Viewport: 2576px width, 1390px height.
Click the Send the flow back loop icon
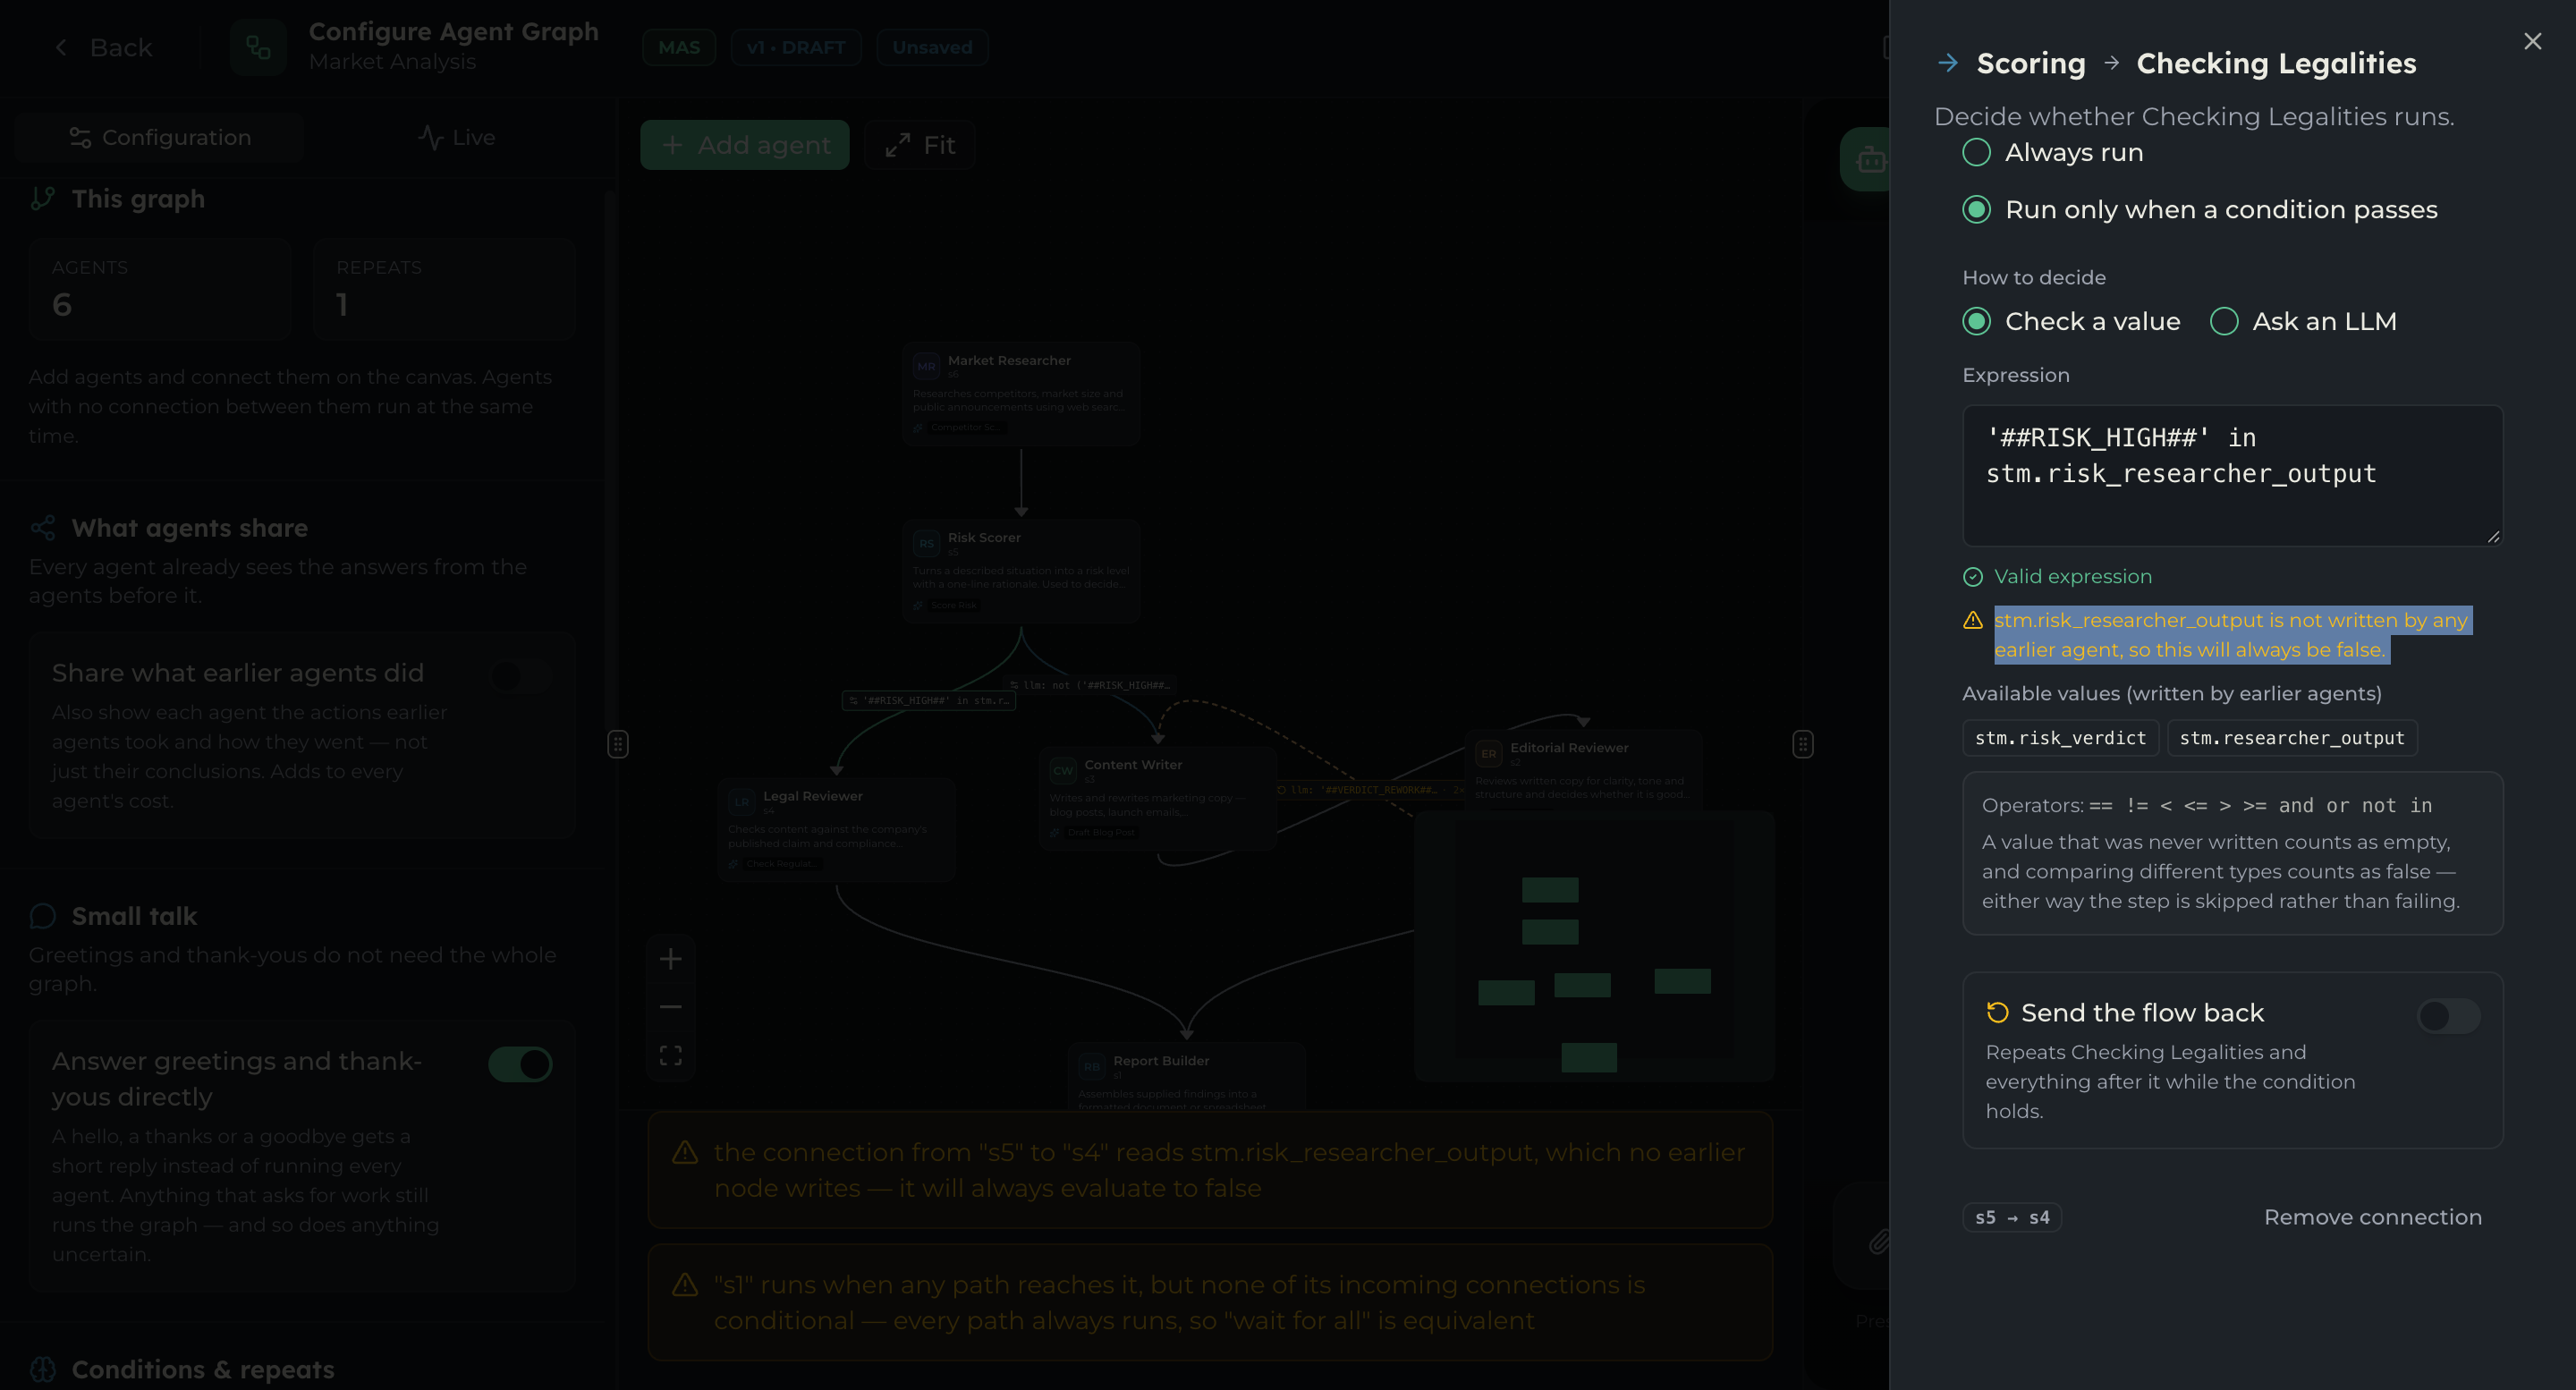1997,1012
